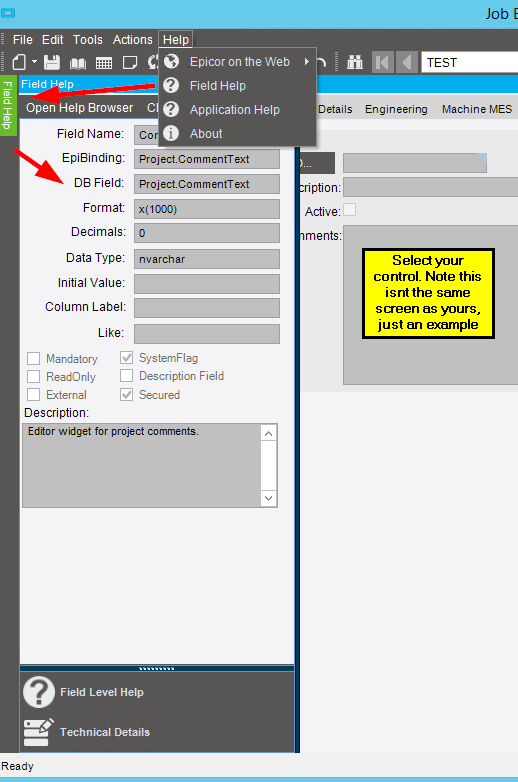Choose About from the Help menu
The width and height of the screenshot is (518, 782).
[206, 134]
